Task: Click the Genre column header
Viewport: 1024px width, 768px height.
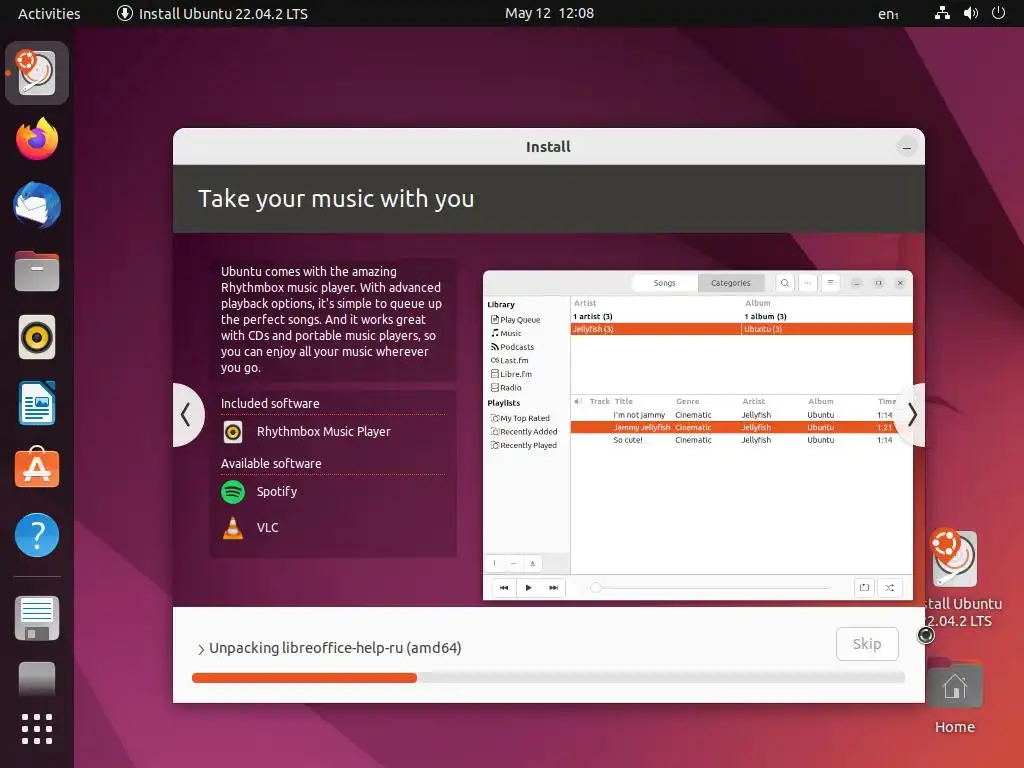Action: [688, 402]
